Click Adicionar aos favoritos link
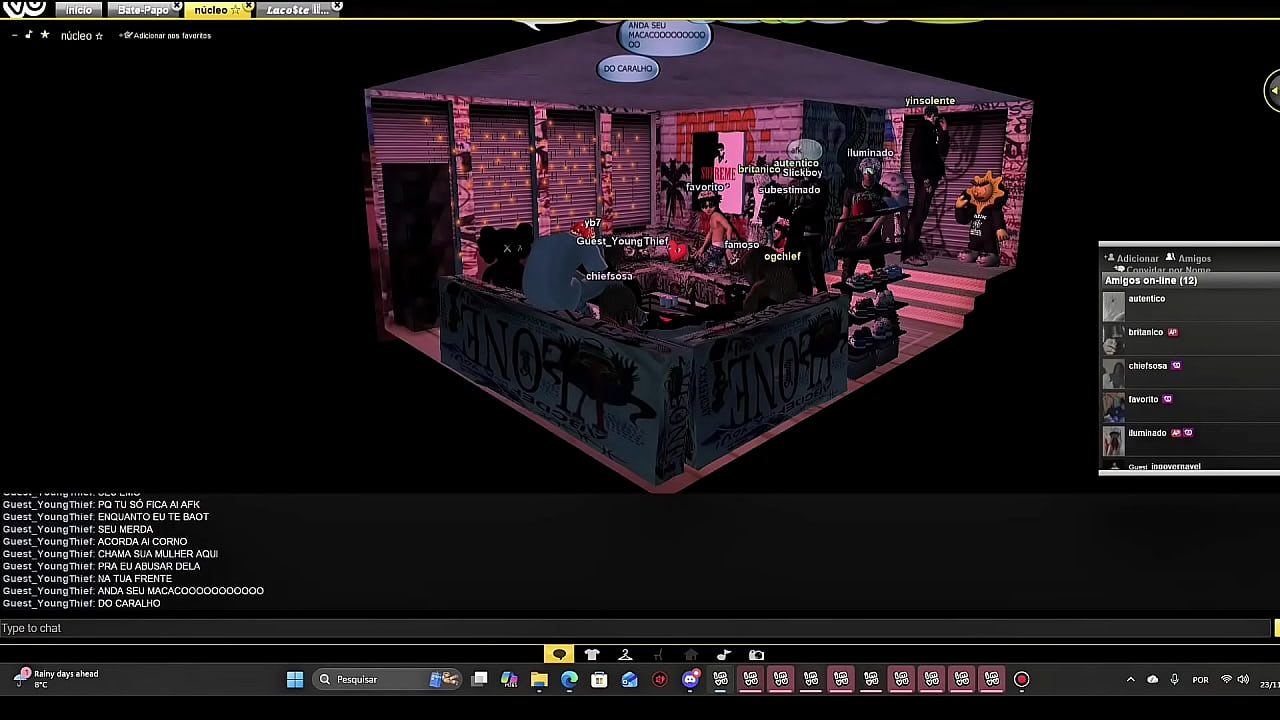Screen dimensions: 1280x720 (x=166, y=36)
